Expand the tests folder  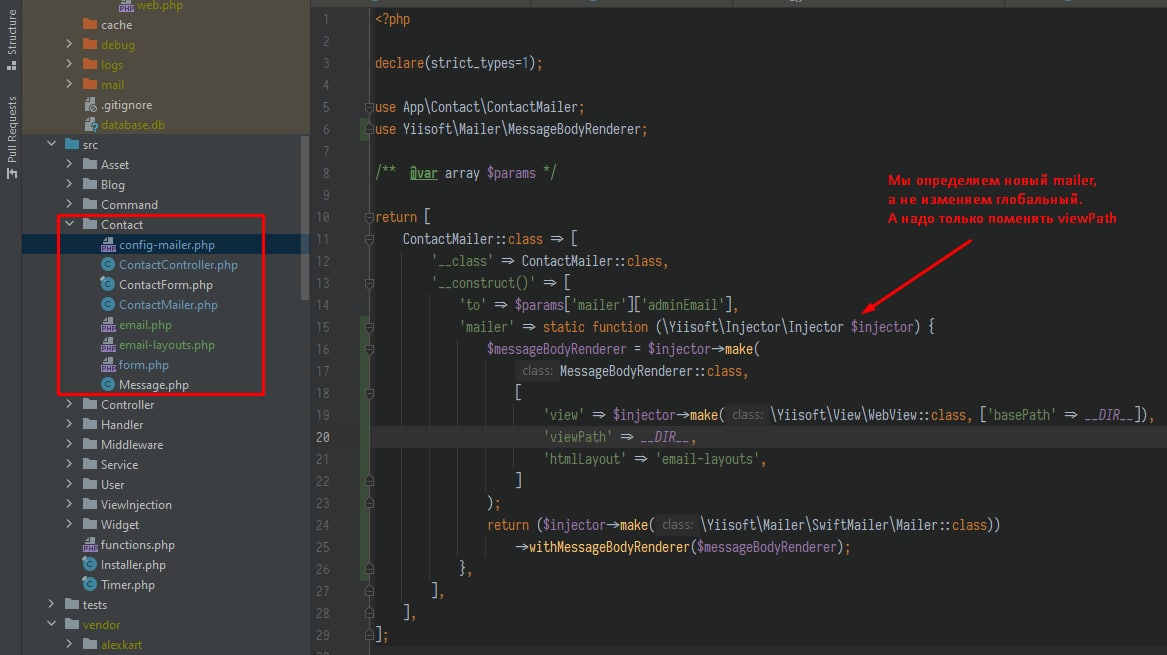[x=51, y=604]
